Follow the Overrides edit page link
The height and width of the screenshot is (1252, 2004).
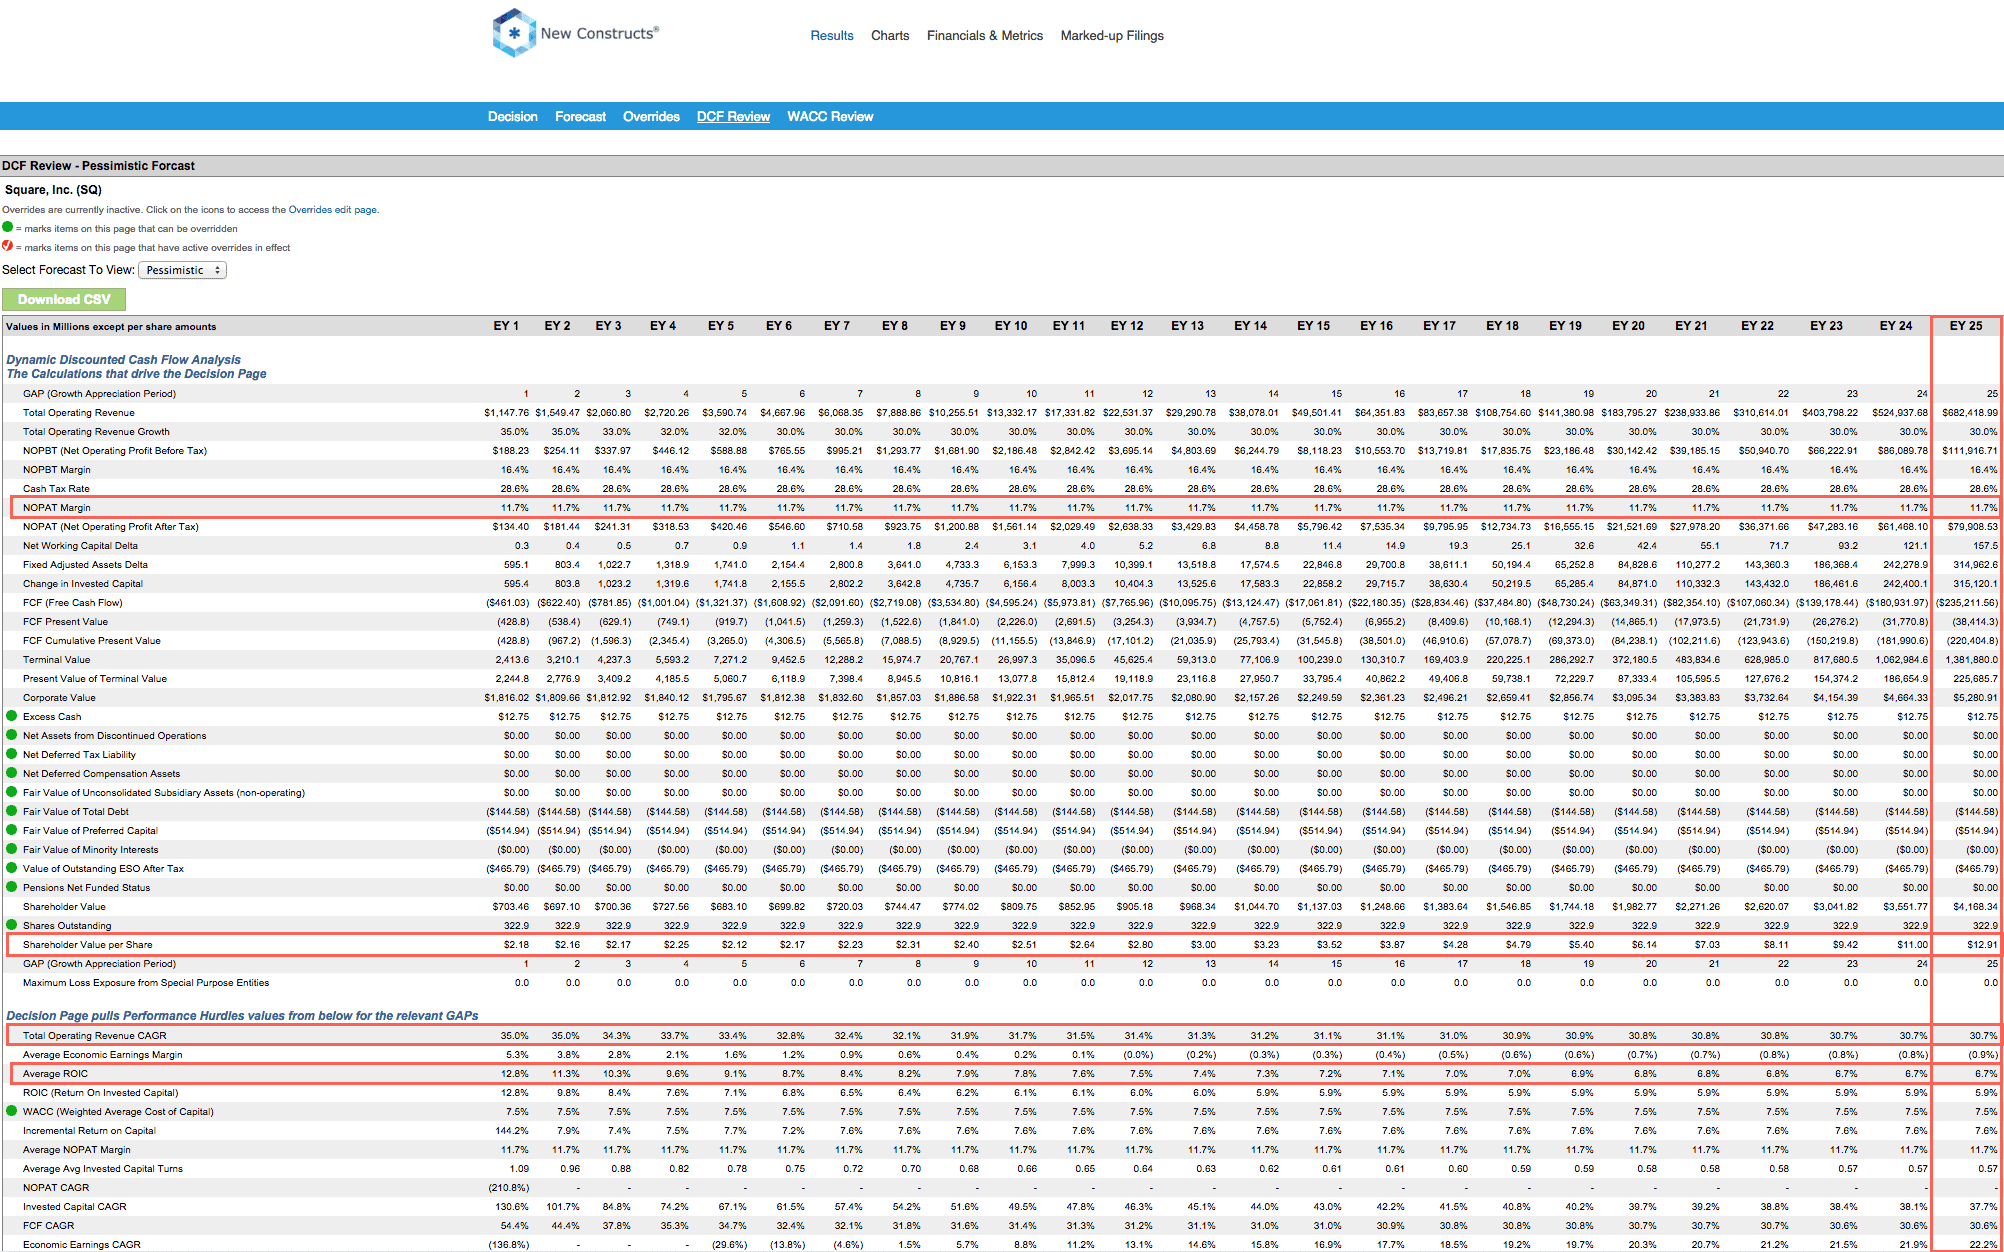pyautogui.click(x=332, y=210)
